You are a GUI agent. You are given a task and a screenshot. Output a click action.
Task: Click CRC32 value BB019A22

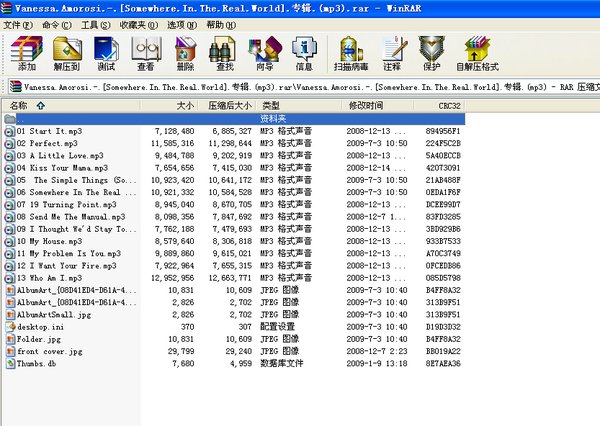(443, 351)
